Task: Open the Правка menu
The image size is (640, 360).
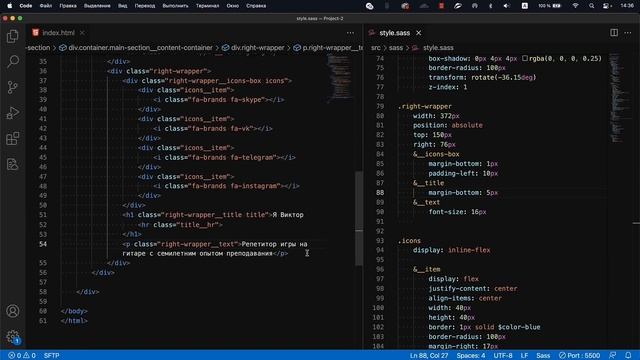Action: tap(68, 6)
